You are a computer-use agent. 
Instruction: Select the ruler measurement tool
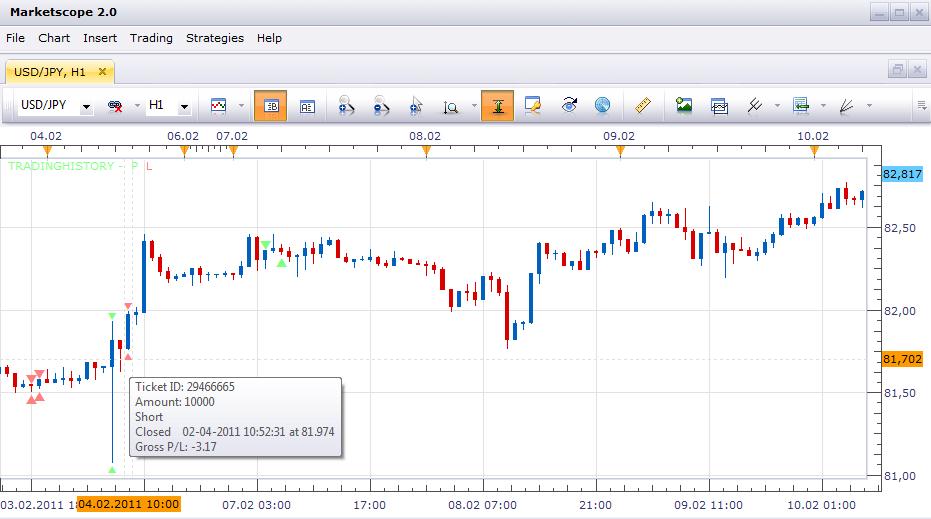tap(642, 106)
